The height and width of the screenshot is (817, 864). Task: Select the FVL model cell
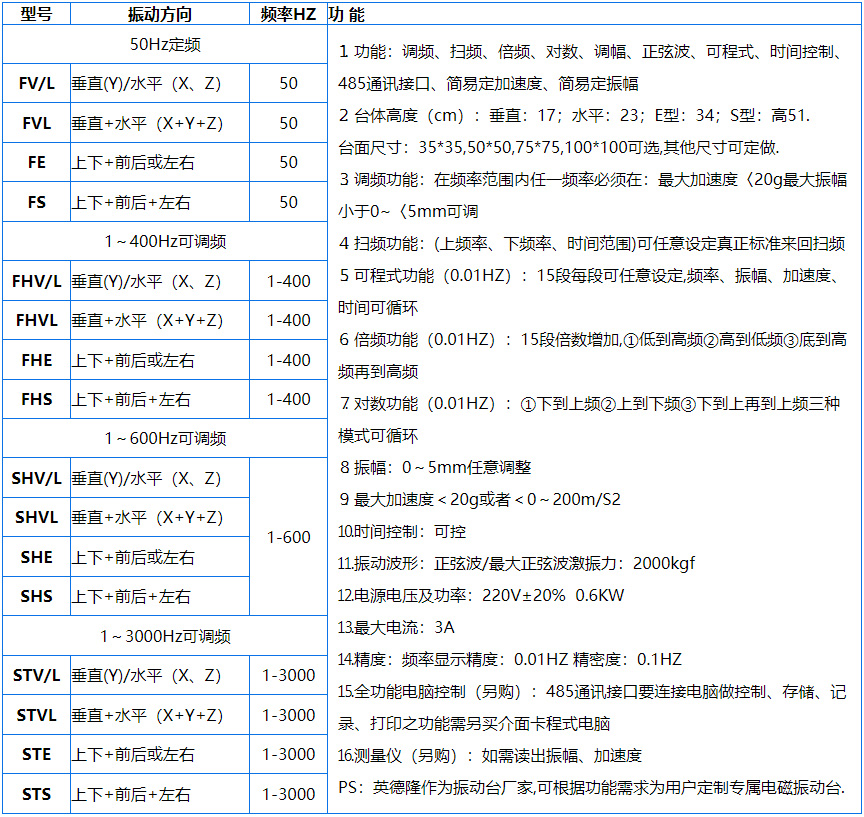(36, 123)
